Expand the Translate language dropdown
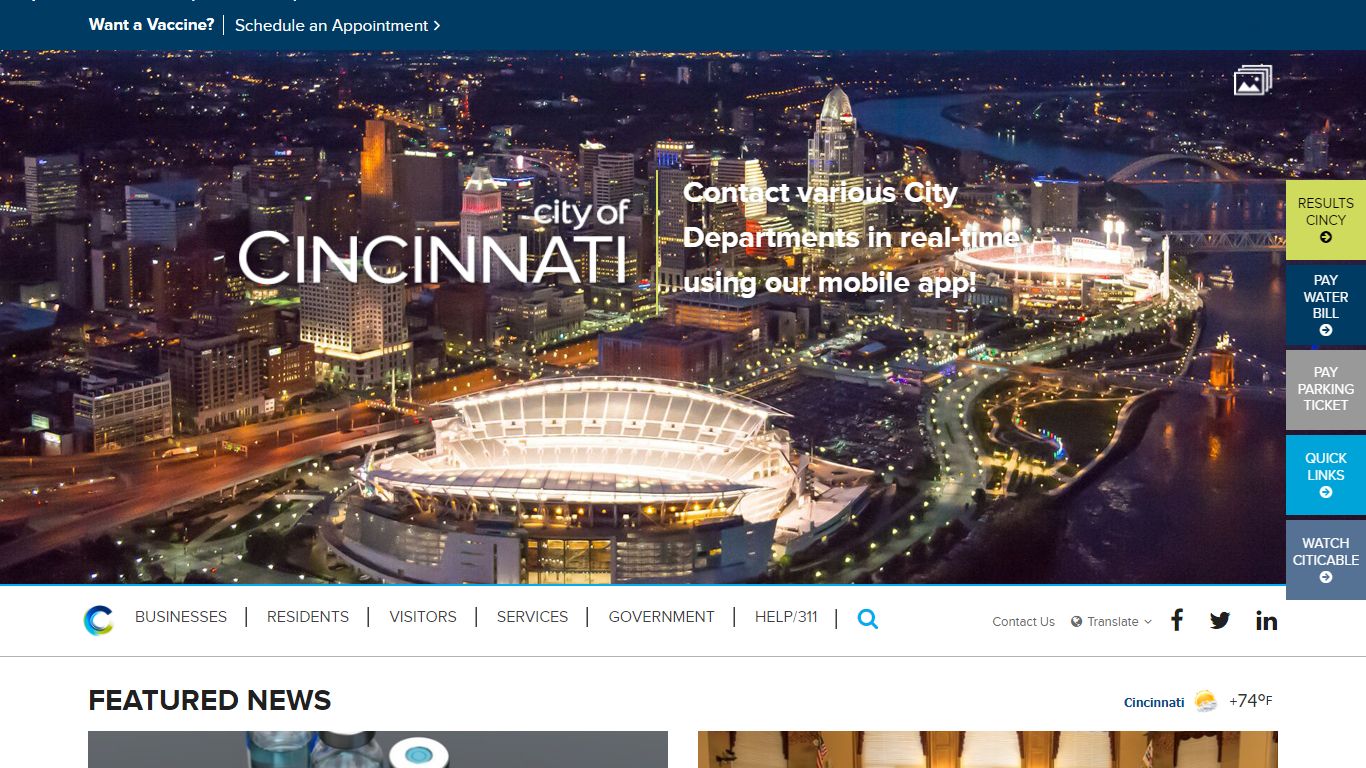Viewport: 1366px width, 768px height. 1112,621
